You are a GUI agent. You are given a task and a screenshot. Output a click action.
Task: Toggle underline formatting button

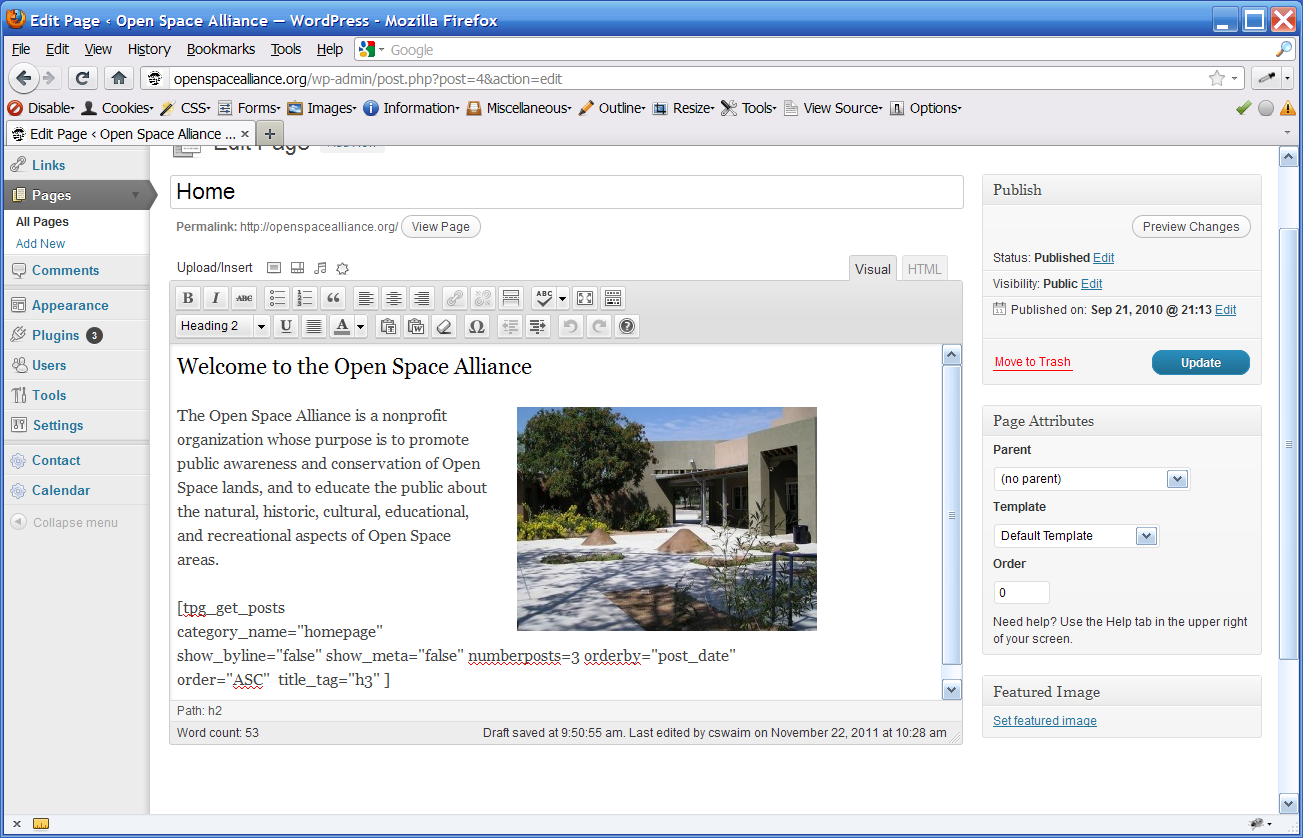tap(286, 326)
